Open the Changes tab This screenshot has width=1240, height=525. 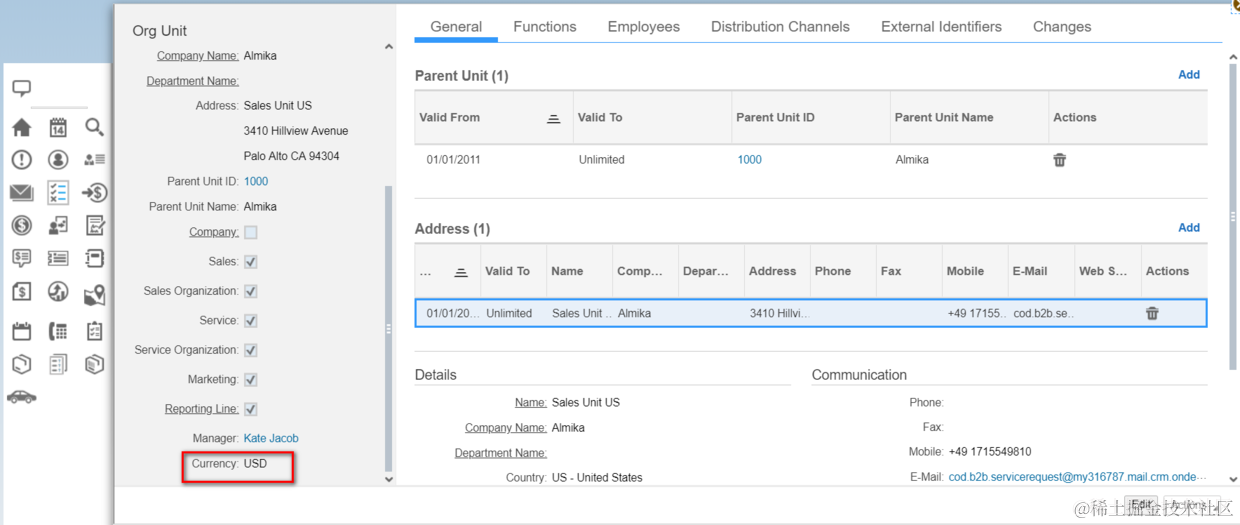tap(1062, 27)
